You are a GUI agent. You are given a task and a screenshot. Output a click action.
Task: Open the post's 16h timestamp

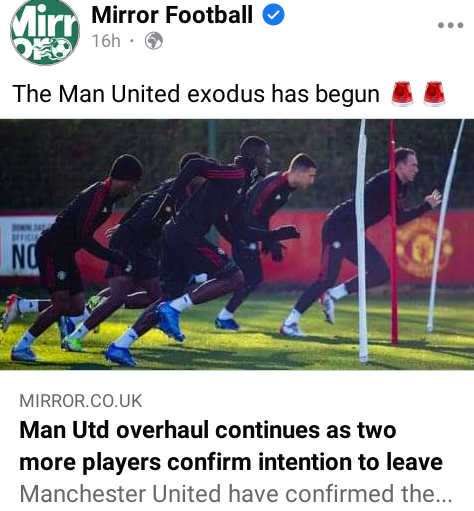pyautogui.click(x=106, y=41)
